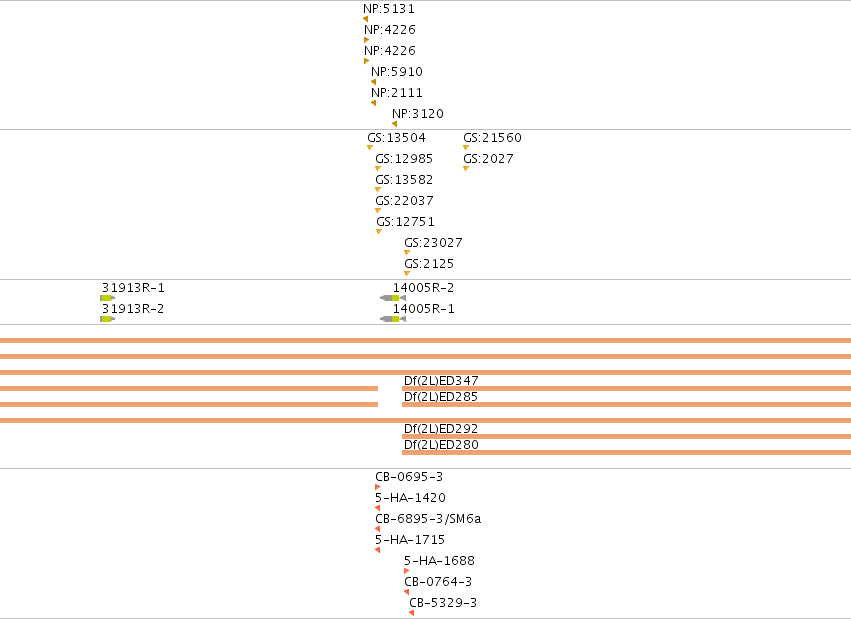Click the orange triangle under GS:13504
Screen dimensions: 851x619
(x=370, y=148)
